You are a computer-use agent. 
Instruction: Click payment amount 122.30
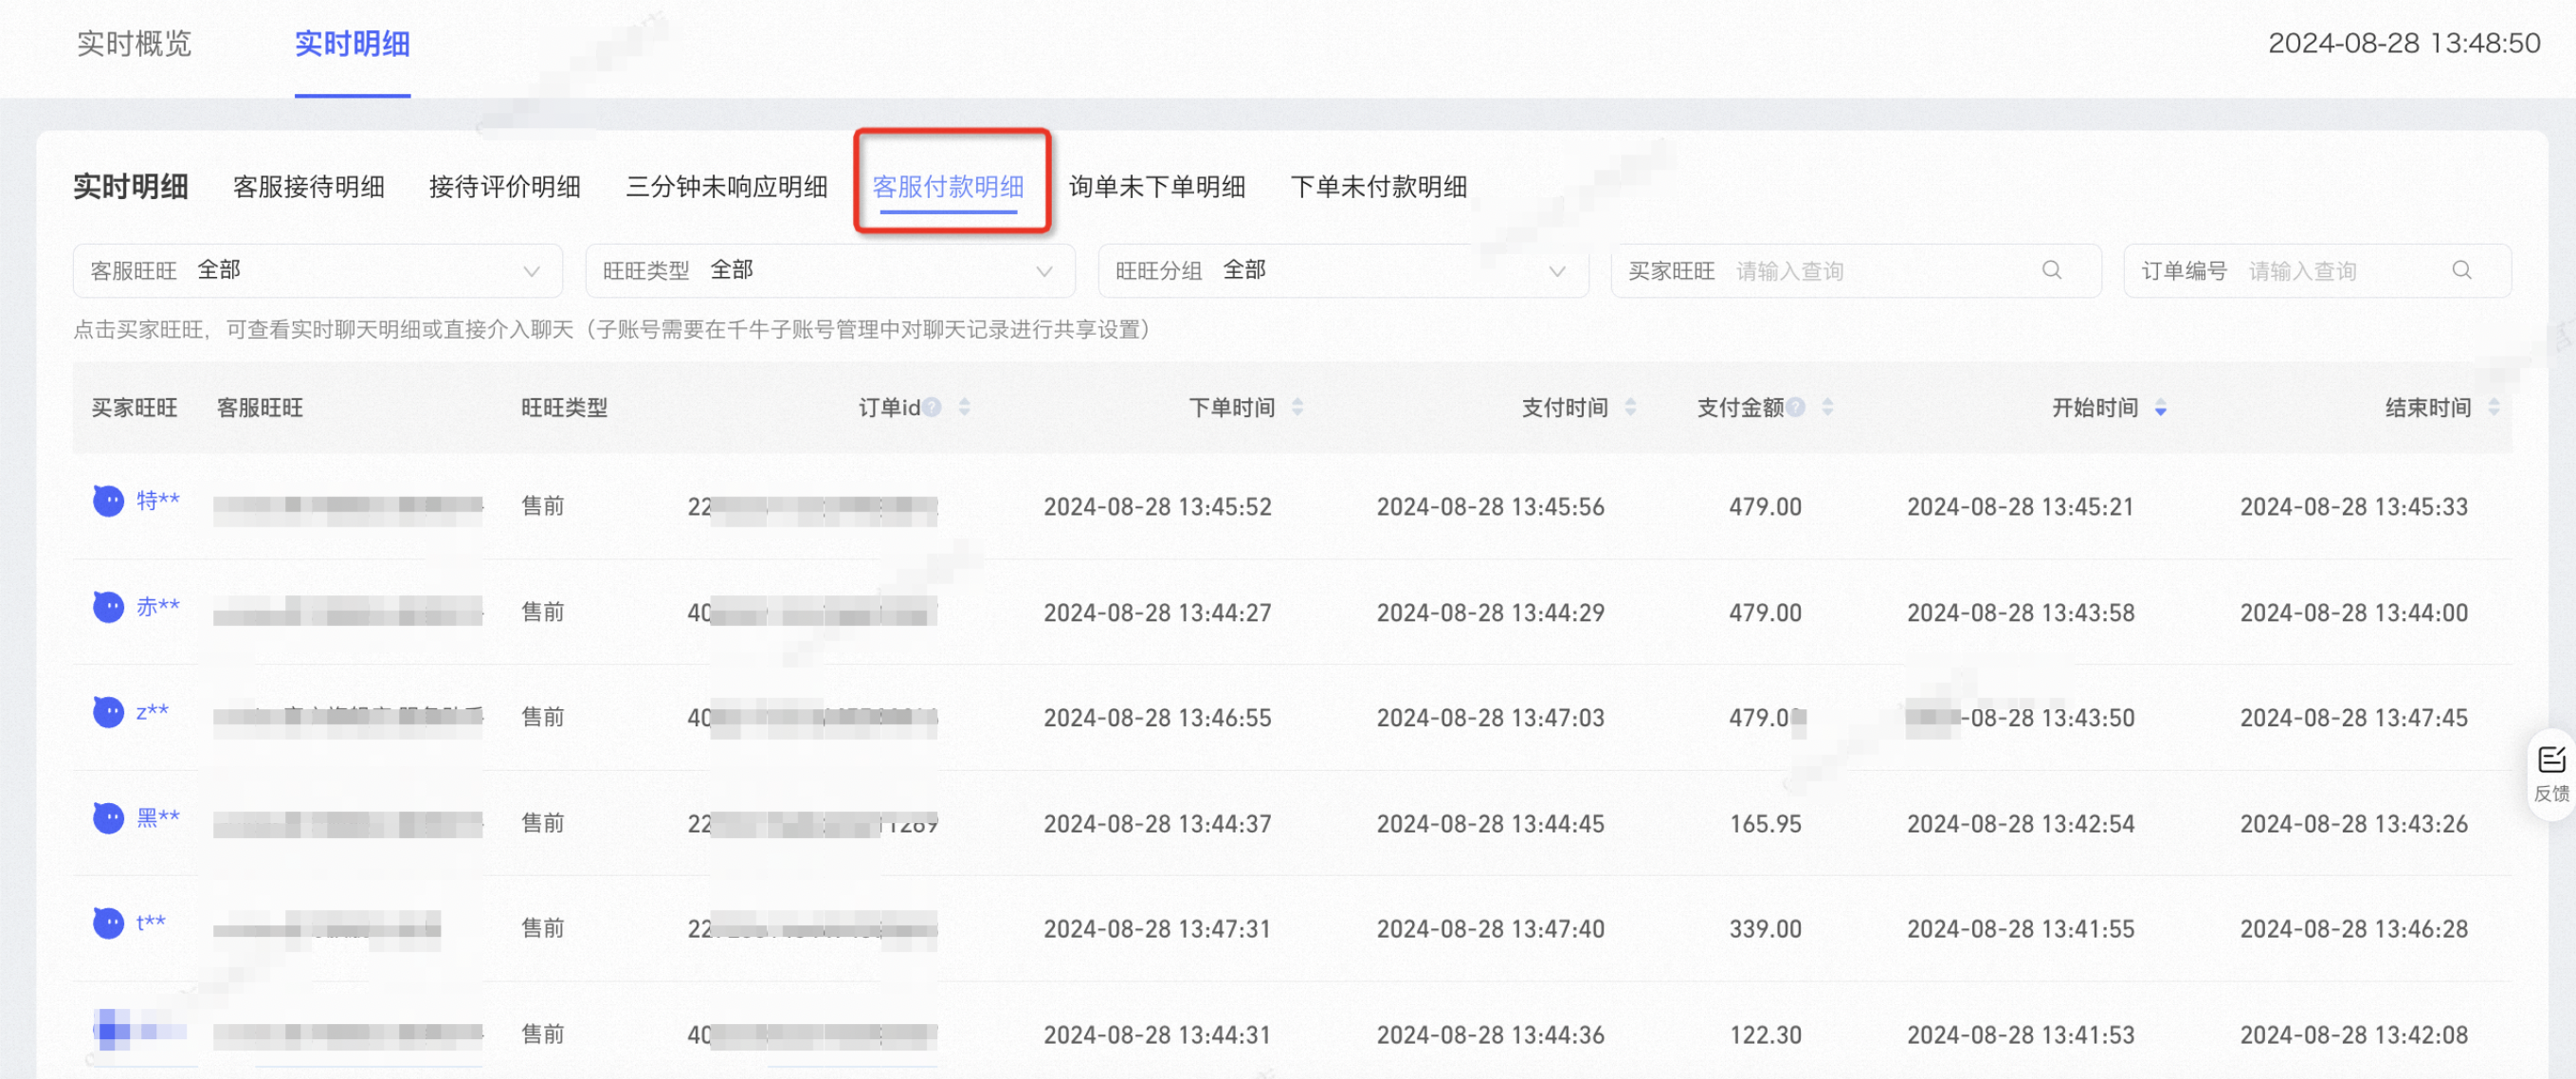pyautogui.click(x=1766, y=1035)
